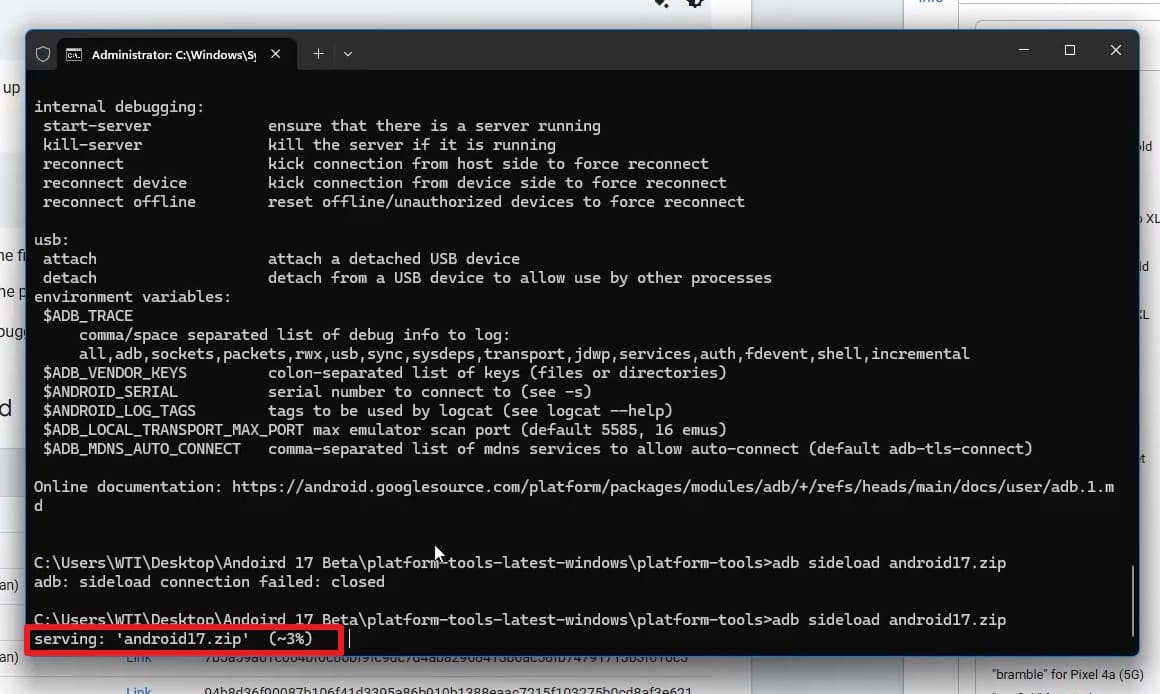This screenshot has height=694, width=1160.
Task: Close the terminal window
Action: (1116, 50)
